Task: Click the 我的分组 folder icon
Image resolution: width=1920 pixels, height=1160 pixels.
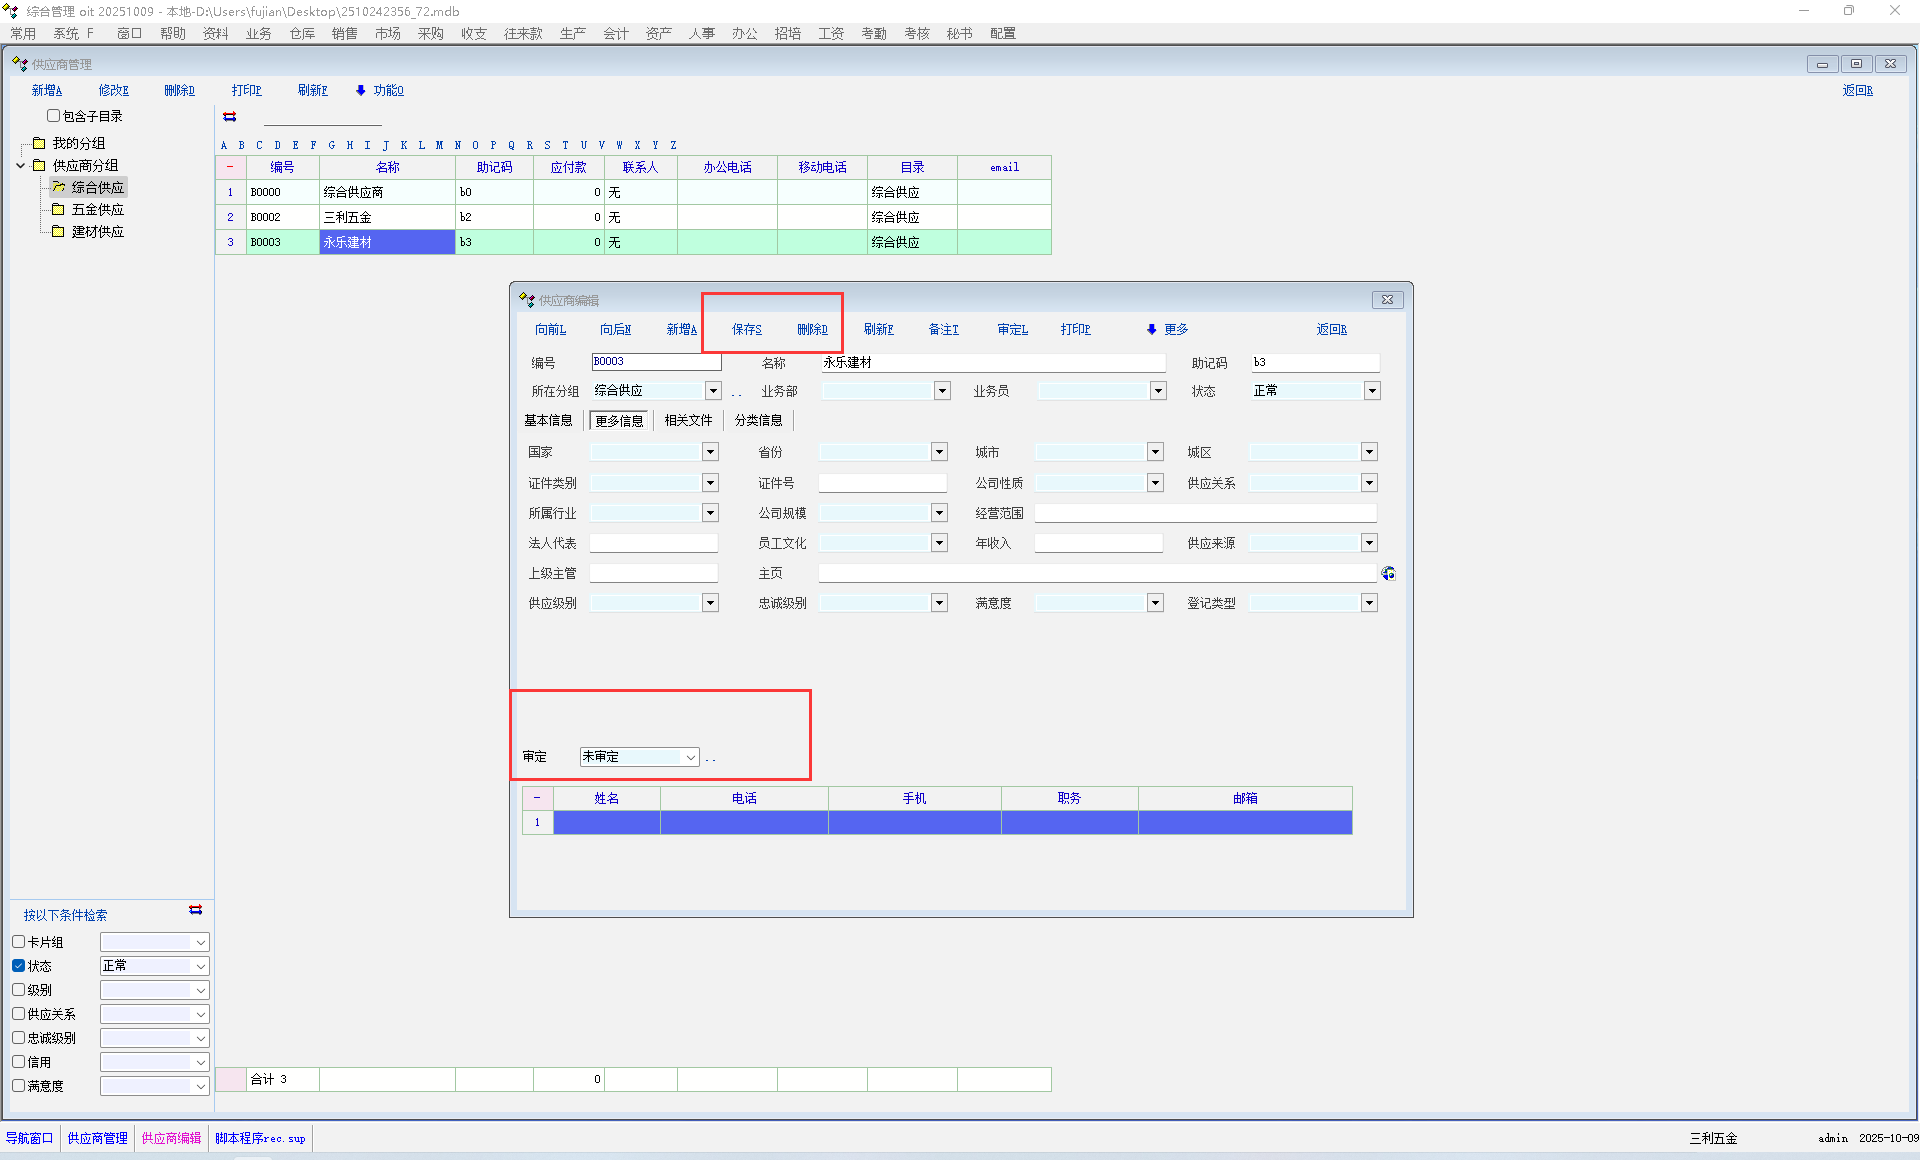Action: coord(39,143)
